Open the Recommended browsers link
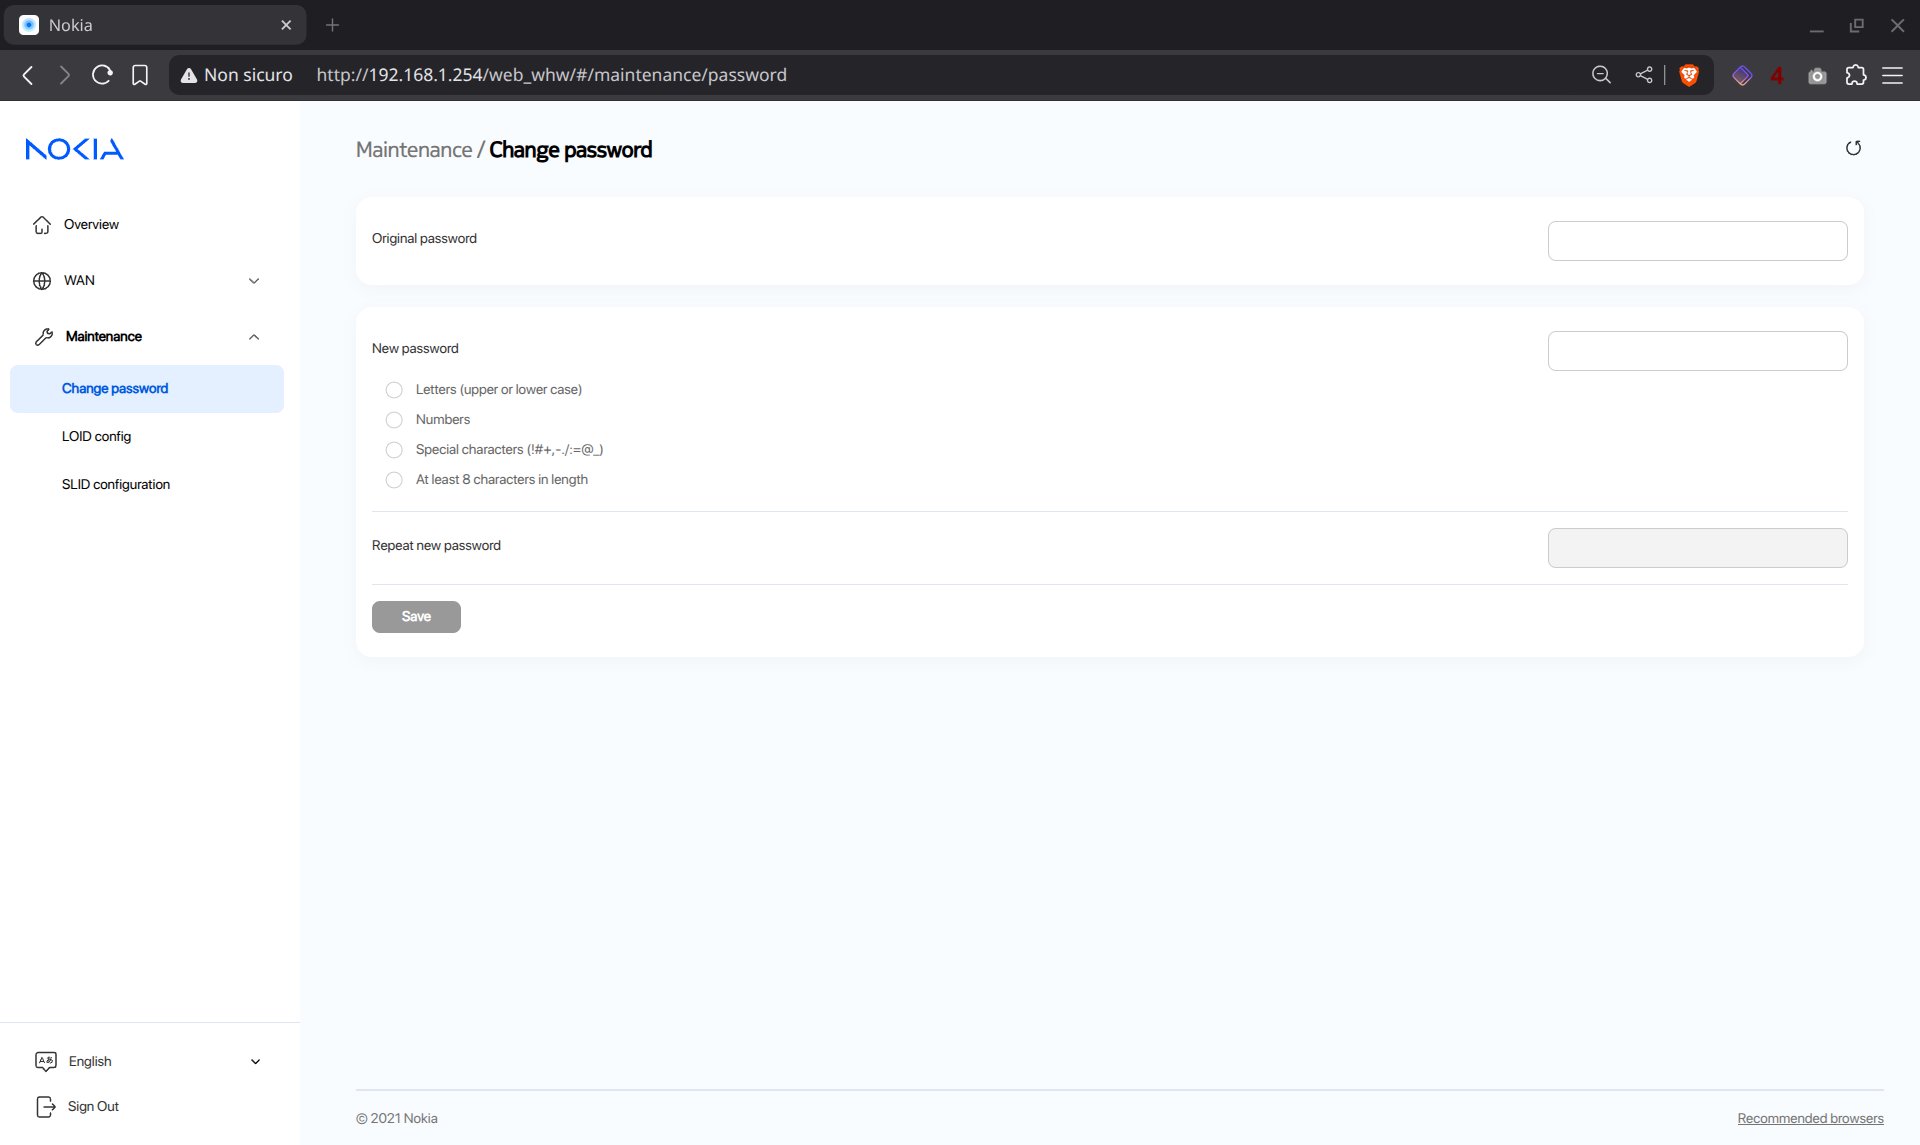1920x1145 pixels. 1810,1118
